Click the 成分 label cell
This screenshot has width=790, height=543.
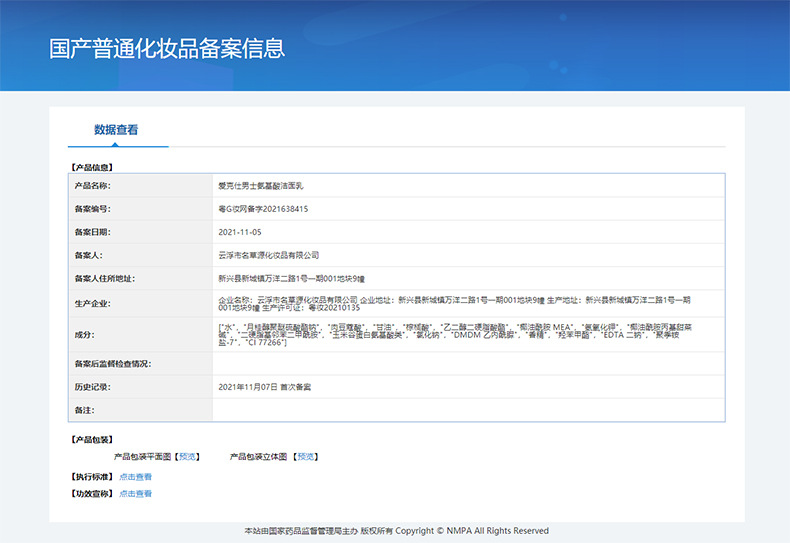point(141,334)
